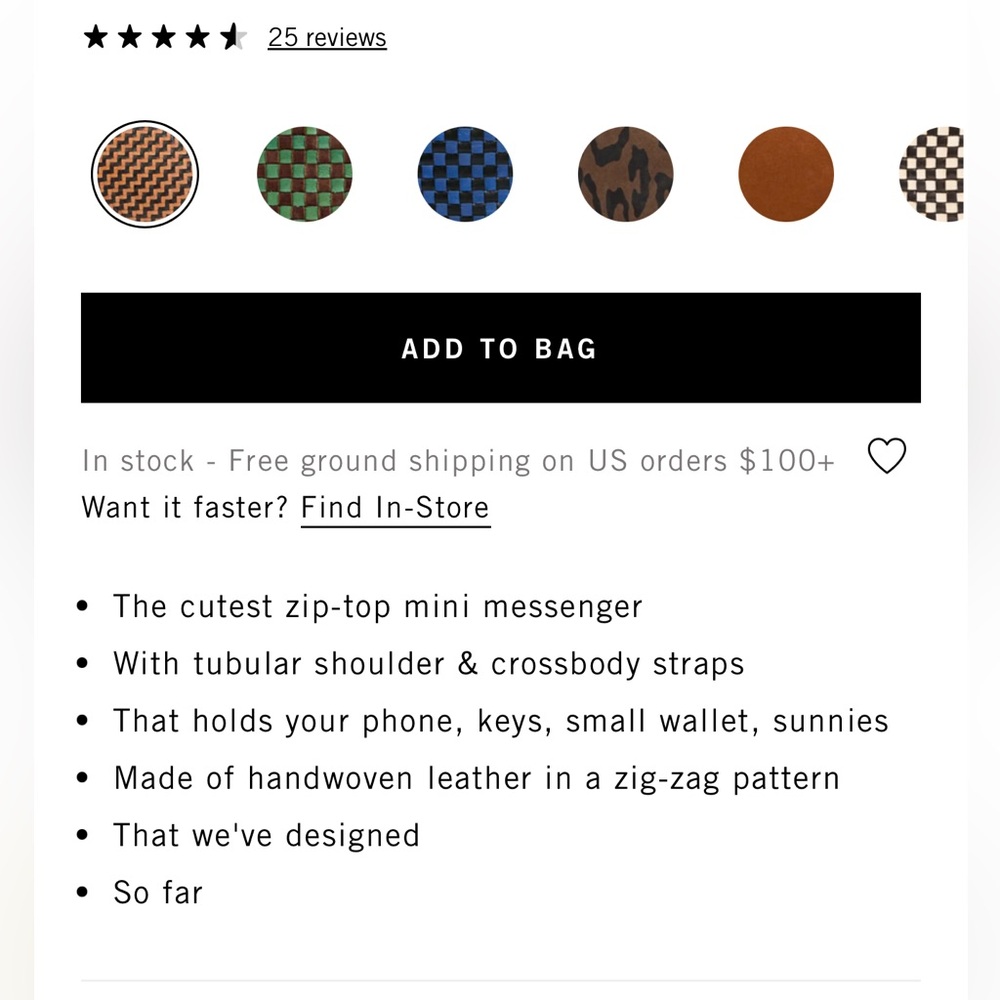Click the free ground shipping notice
This screenshot has height=1000, width=1000.
tap(458, 461)
